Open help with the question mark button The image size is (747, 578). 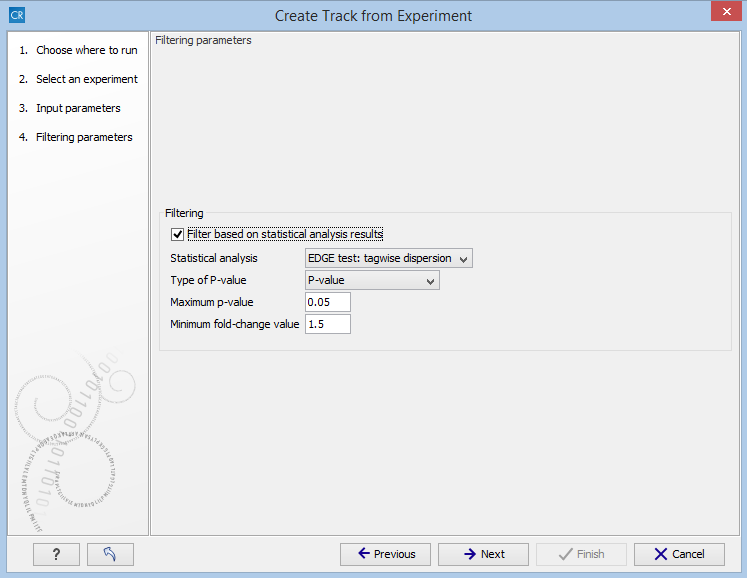[56, 554]
